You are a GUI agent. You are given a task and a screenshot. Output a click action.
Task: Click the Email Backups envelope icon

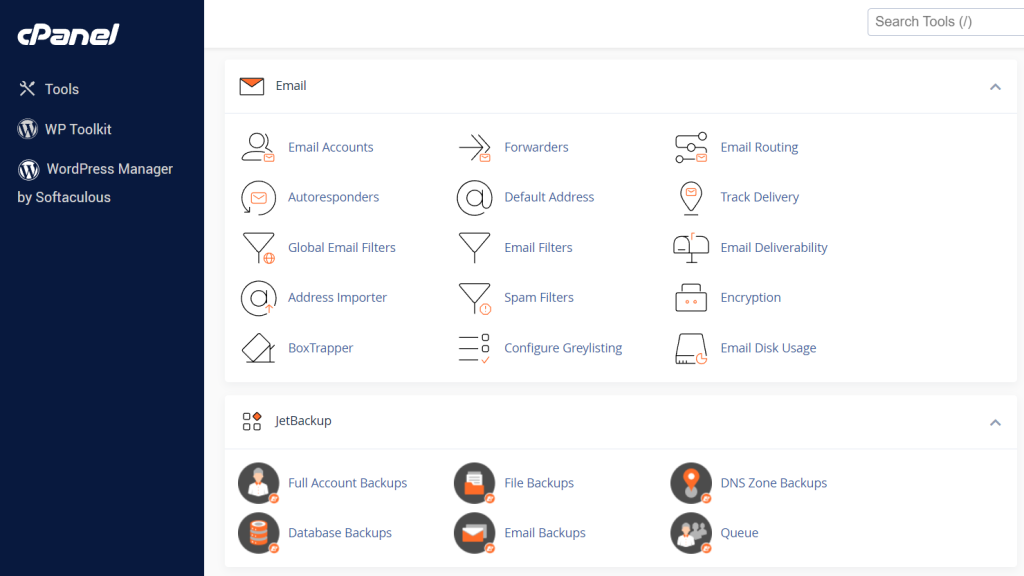point(475,533)
